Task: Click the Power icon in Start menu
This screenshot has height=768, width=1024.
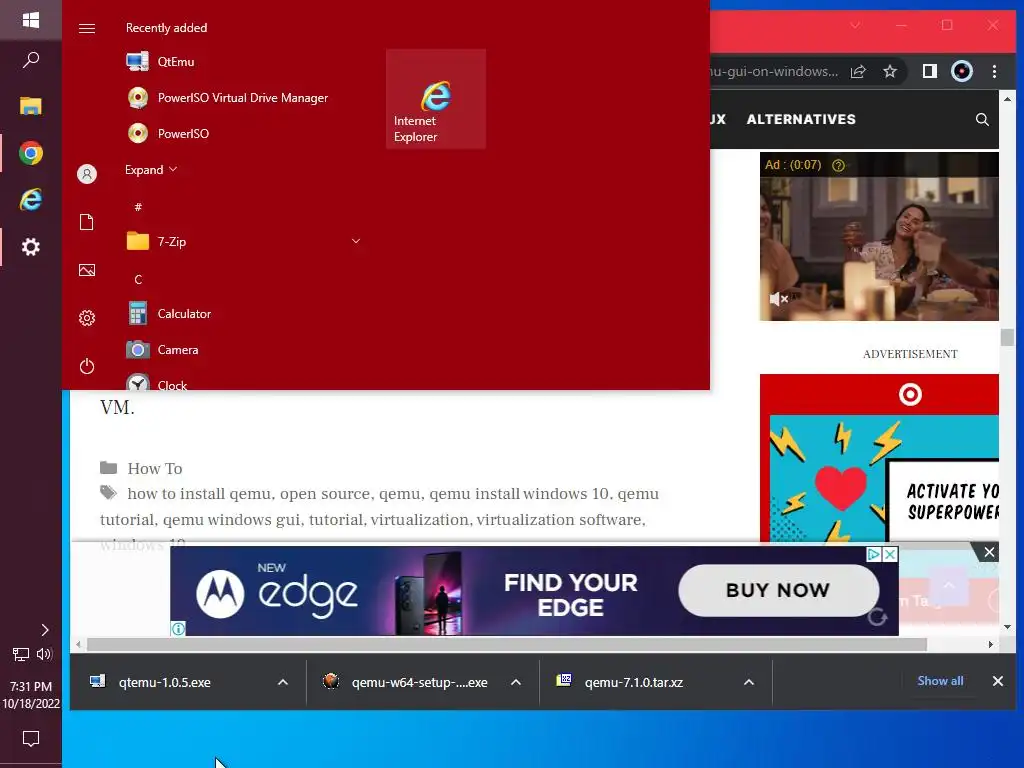Action: tap(87, 366)
